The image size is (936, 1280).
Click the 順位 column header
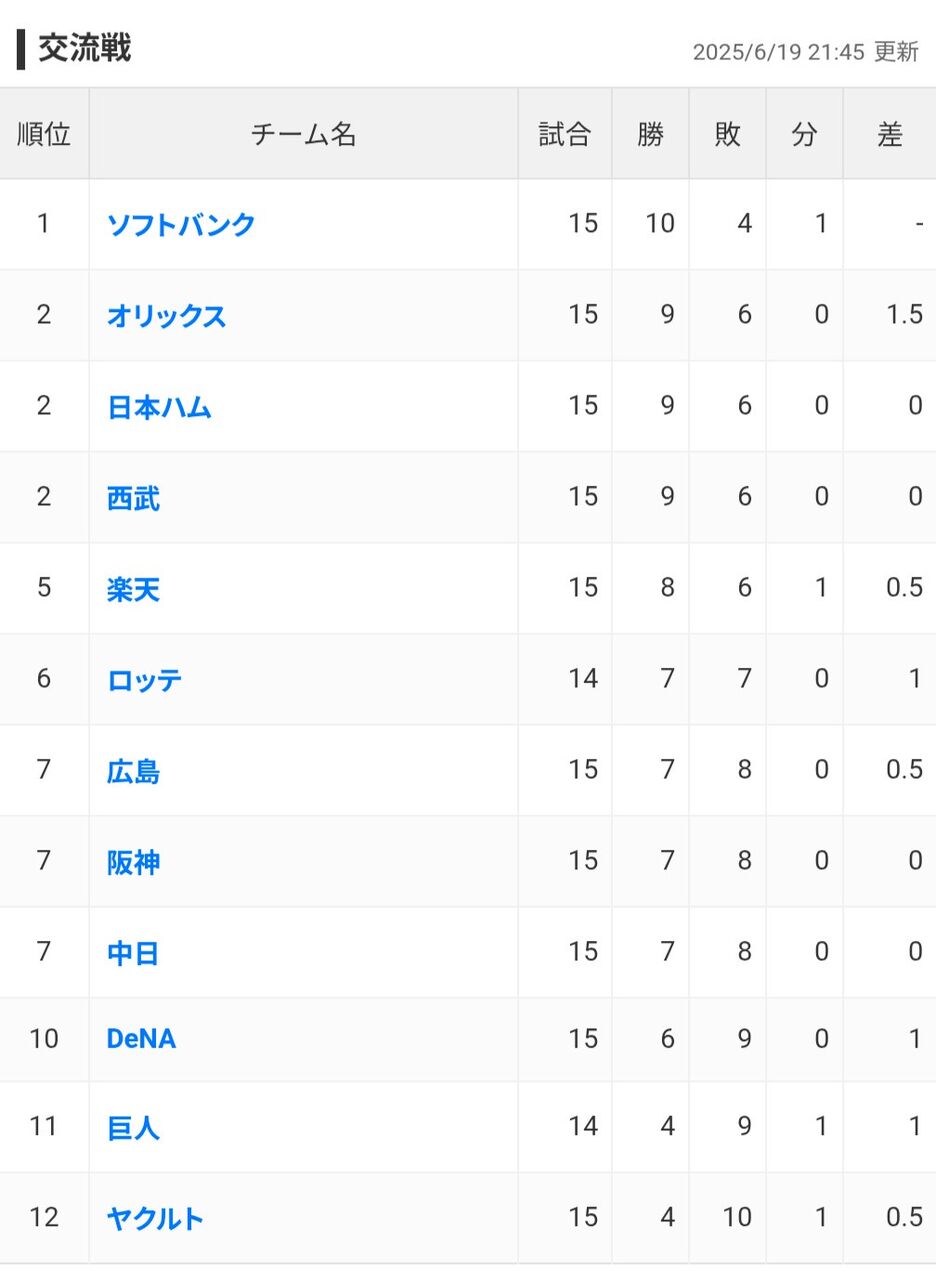click(44, 134)
